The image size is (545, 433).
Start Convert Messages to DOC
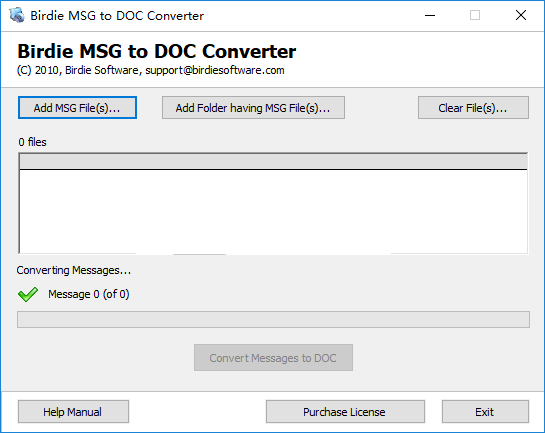click(x=273, y=358)
